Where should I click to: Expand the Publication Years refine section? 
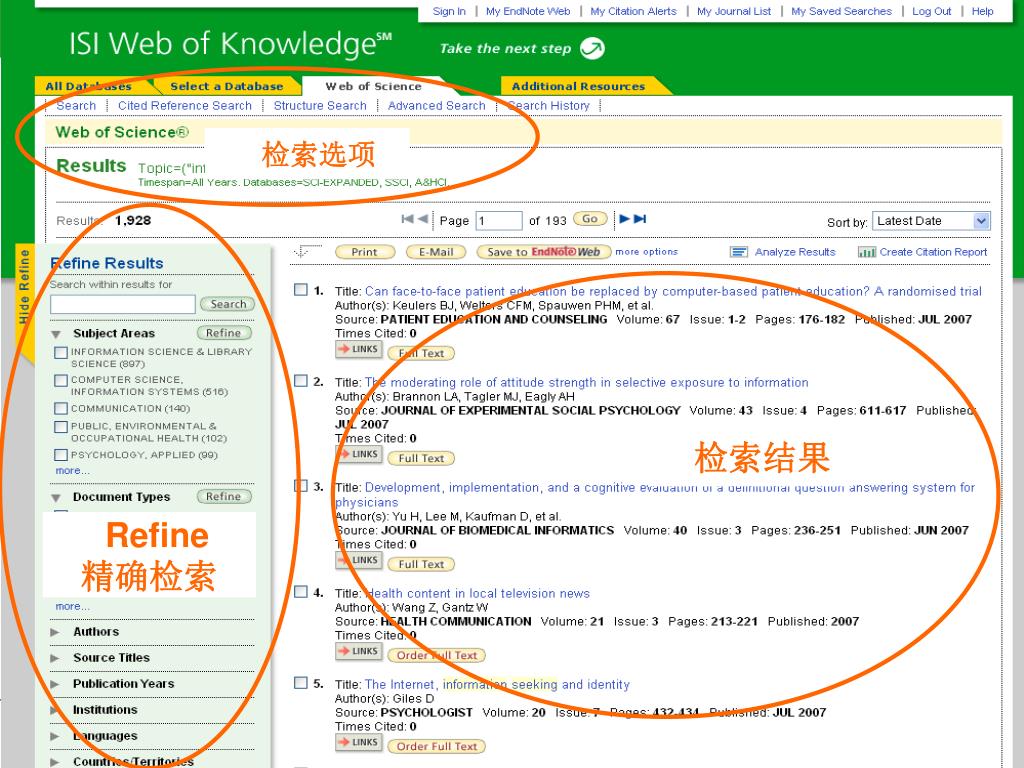tap(56, 684)
